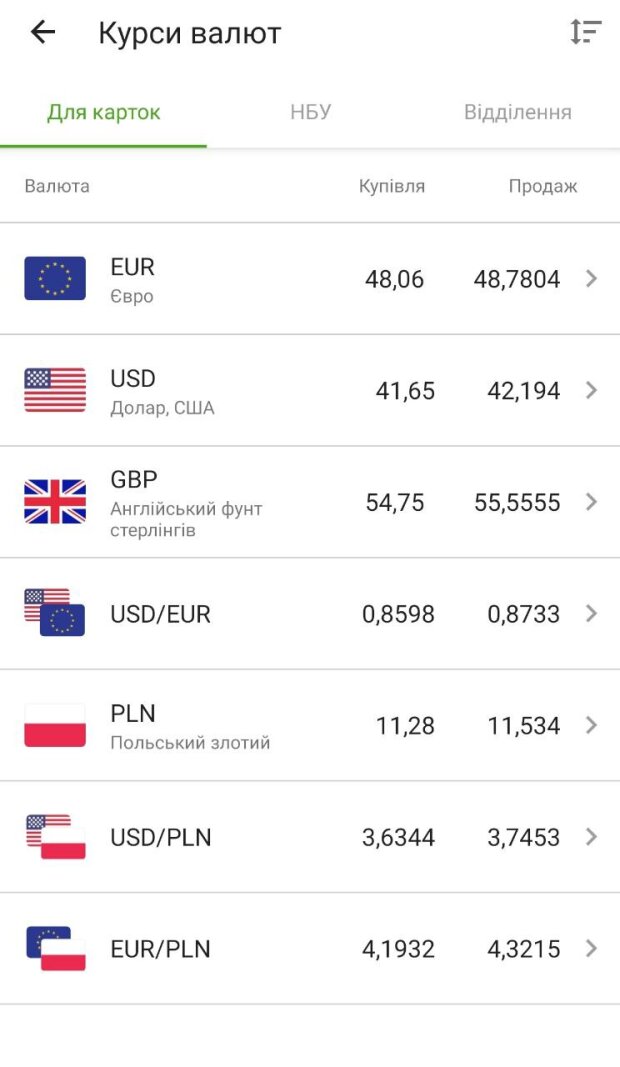This screenshot has width=620, height=1067.
Task: Expand EUR row chevron
Action: [591, 279]
